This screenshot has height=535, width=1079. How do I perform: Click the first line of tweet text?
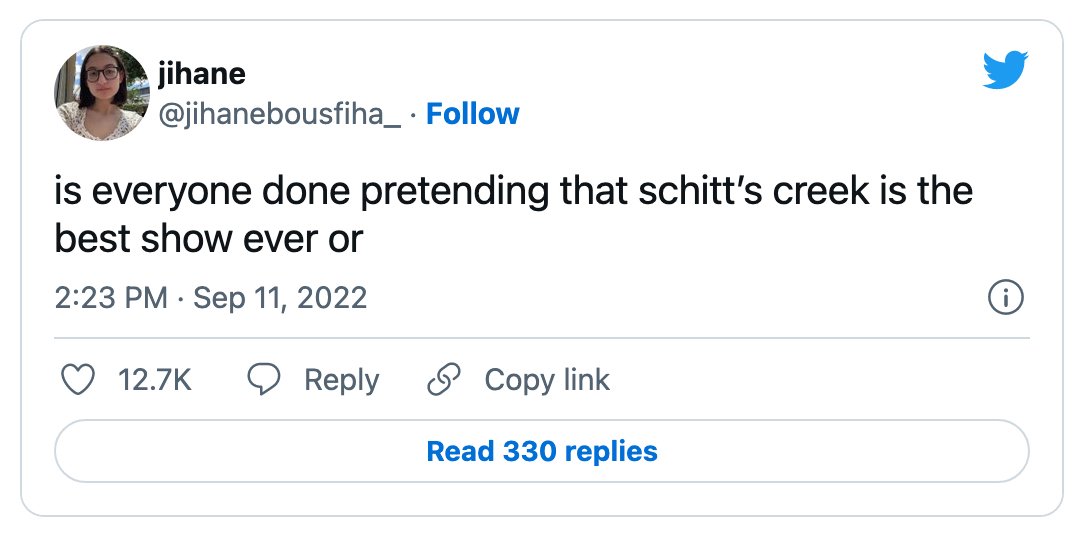pyautogui.click(x=514, y=192)
